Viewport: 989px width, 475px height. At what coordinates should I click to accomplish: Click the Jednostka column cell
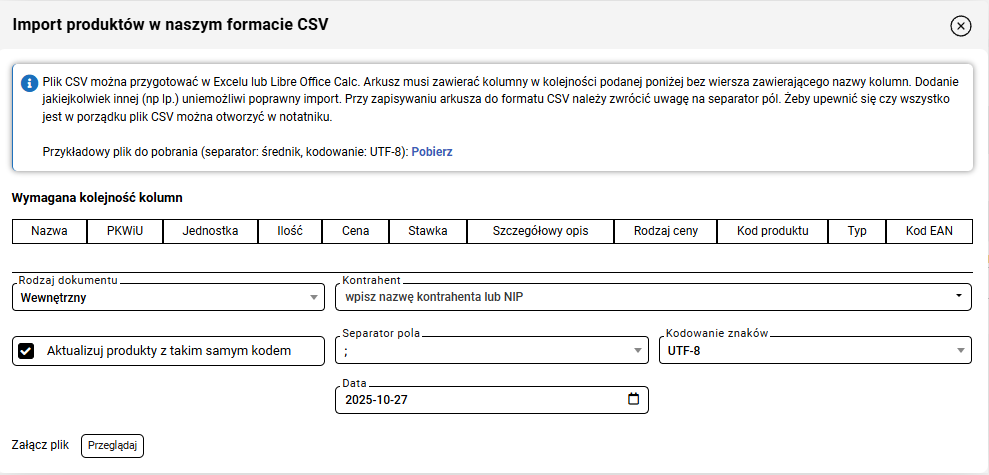(211, 231)
